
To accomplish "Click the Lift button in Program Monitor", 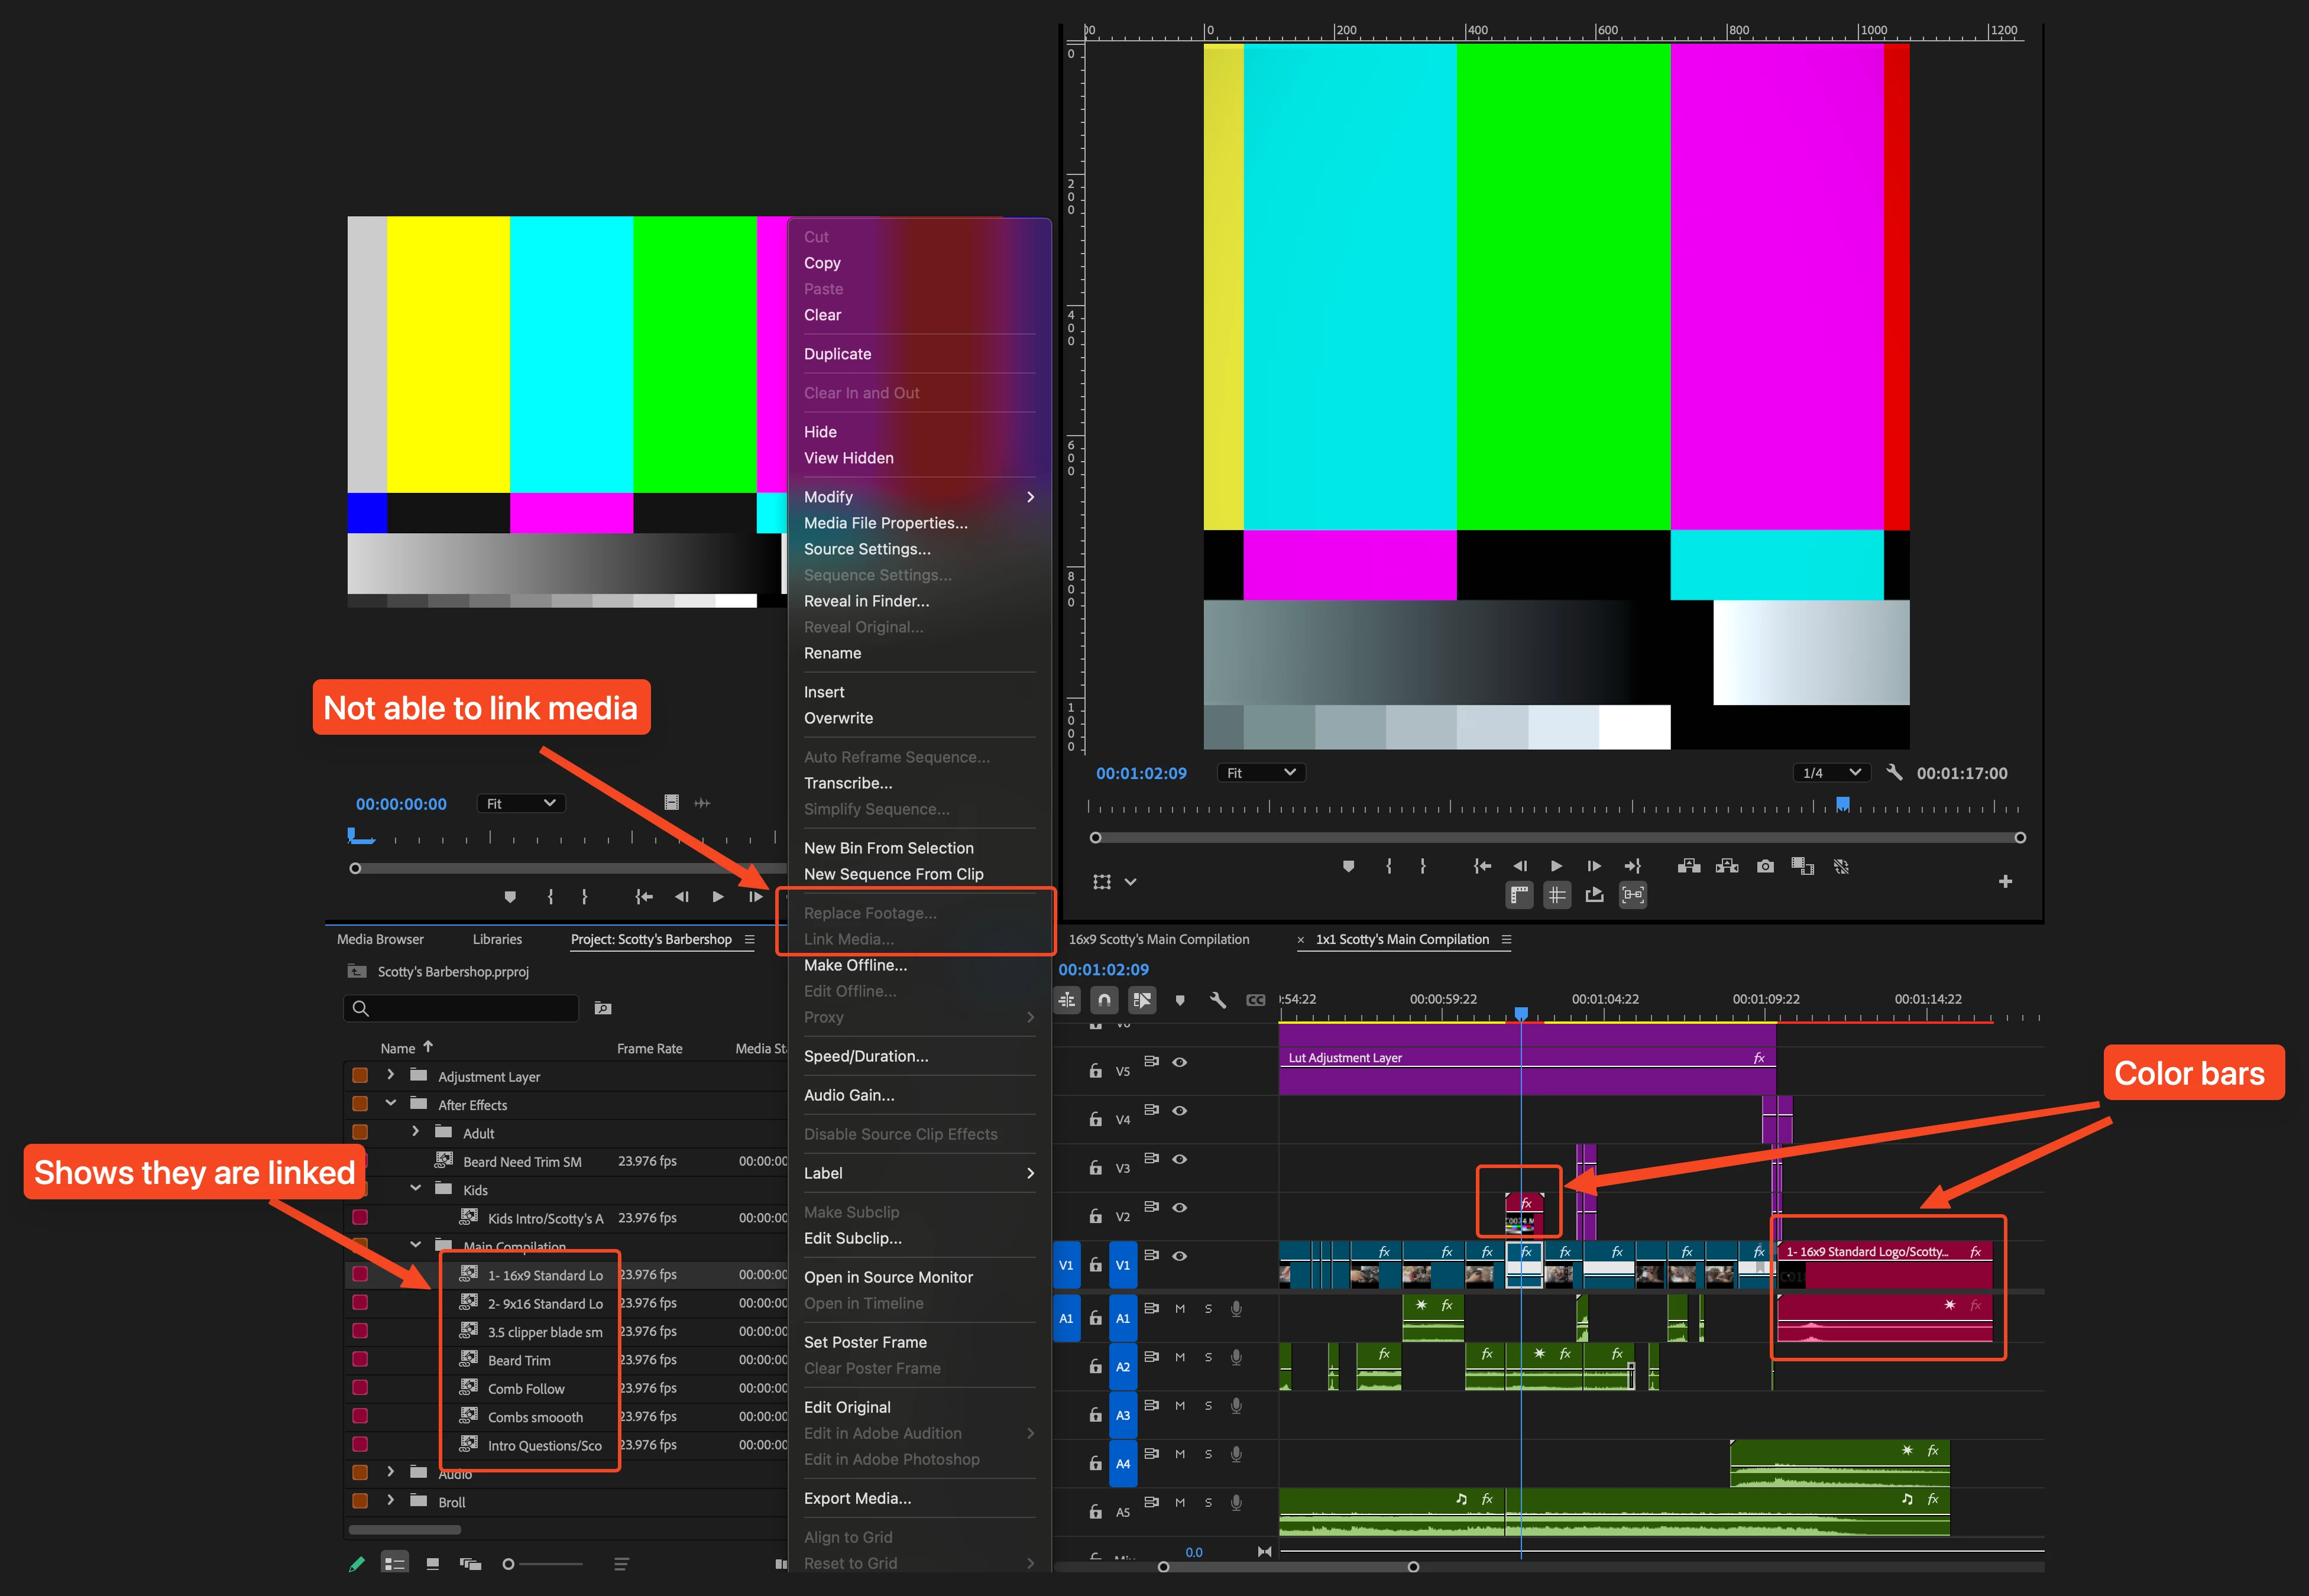I will (x=1689, y=866).
